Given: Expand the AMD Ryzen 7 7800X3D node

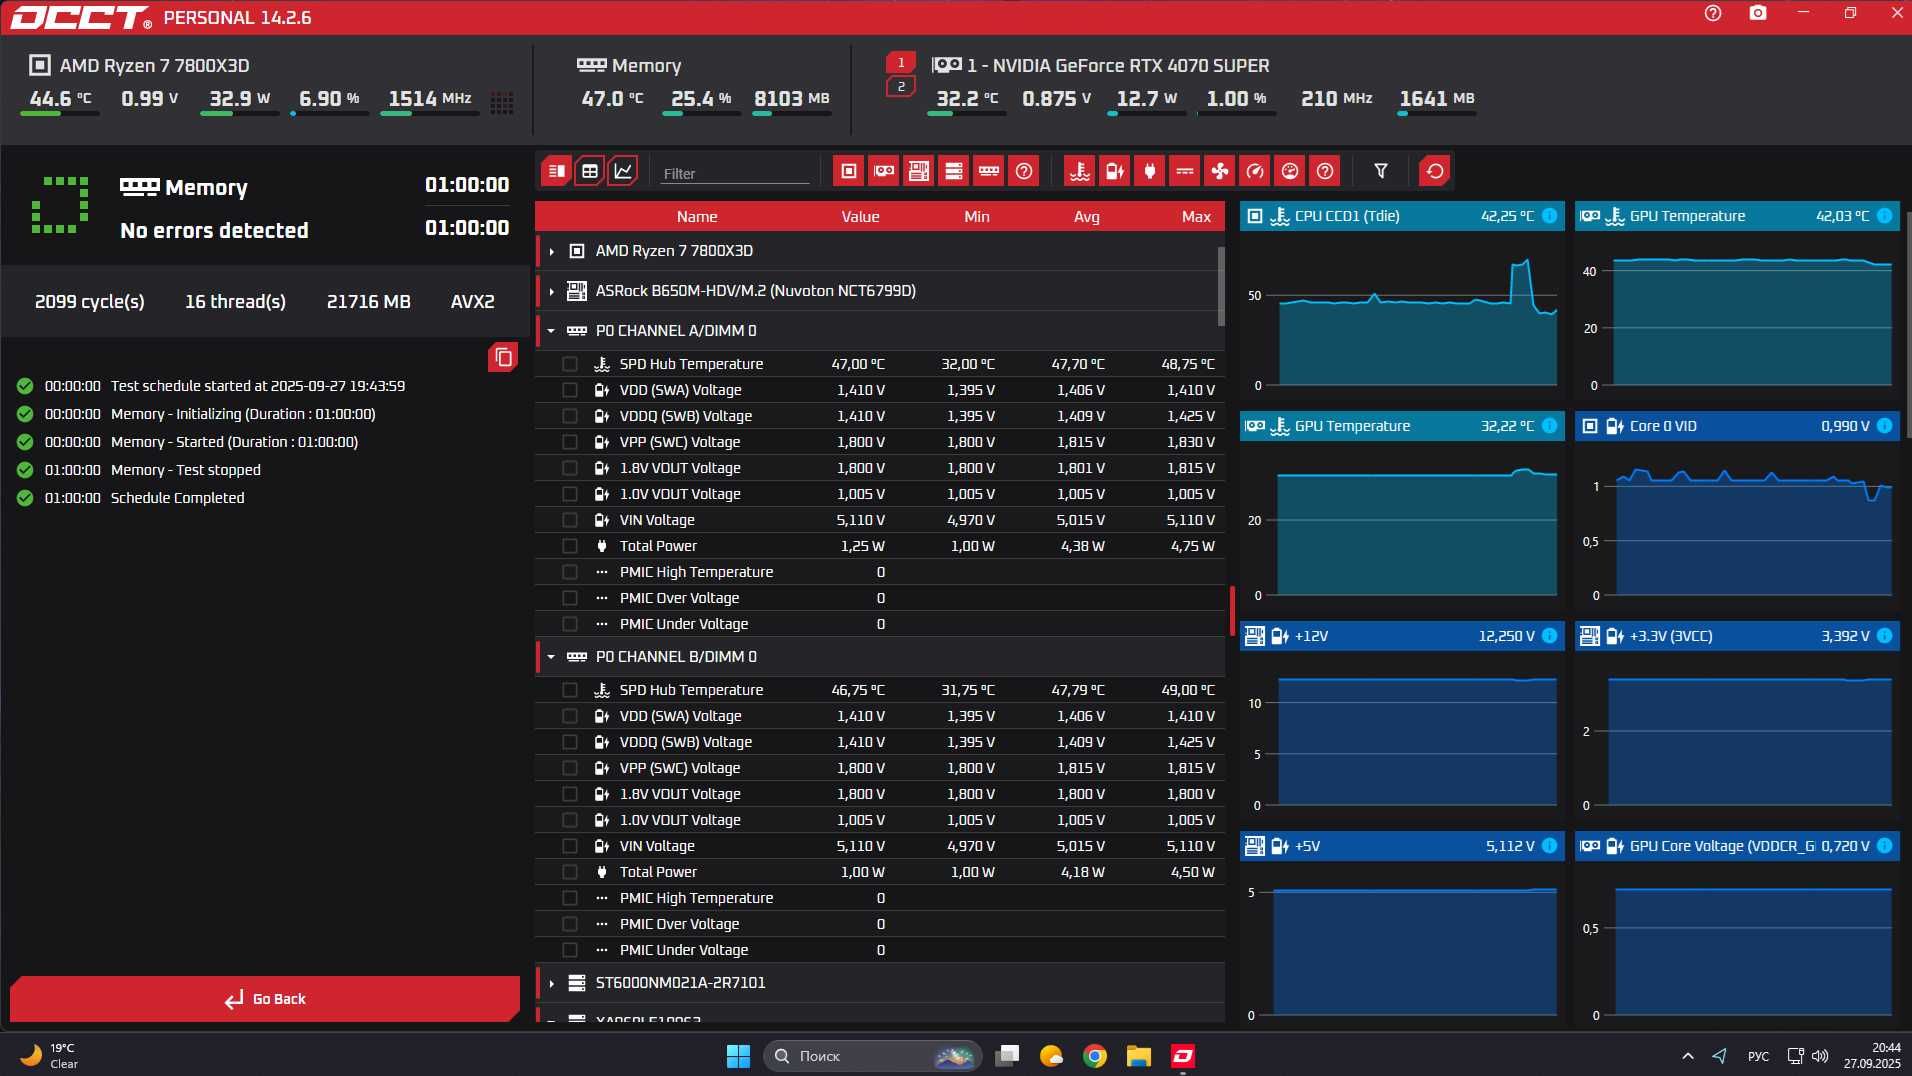Looking at the screenshot, I should coord(551,251).
